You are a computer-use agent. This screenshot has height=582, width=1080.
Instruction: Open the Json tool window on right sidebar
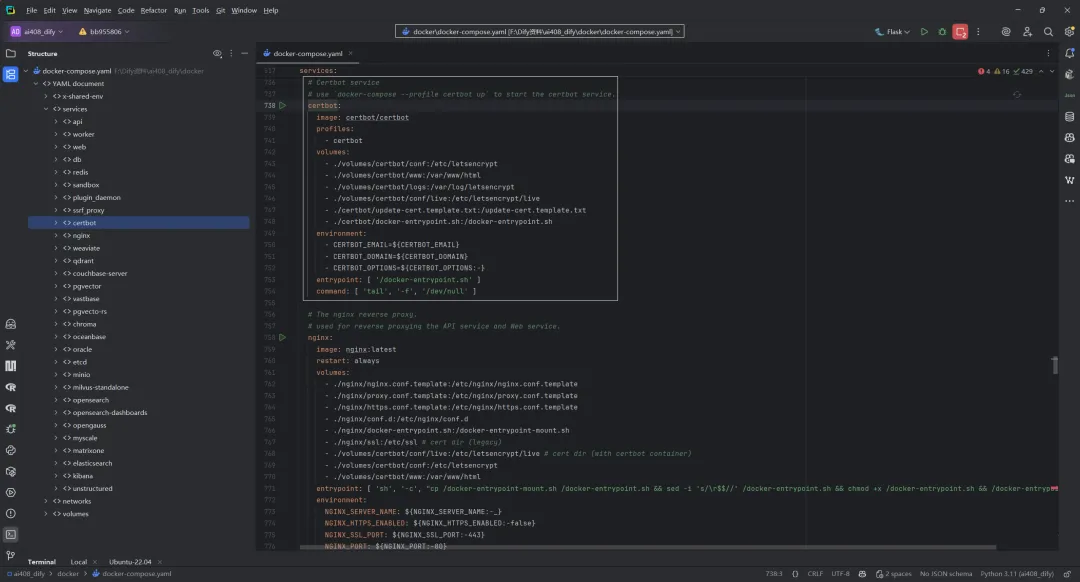click(x=1070, y=95)
